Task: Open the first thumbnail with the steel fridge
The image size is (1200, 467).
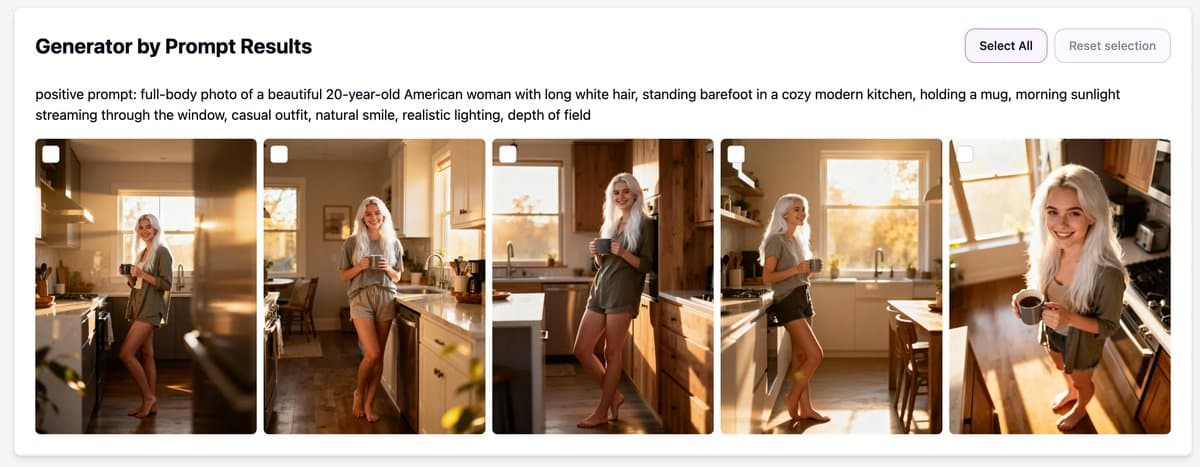Action: point(146,286)
